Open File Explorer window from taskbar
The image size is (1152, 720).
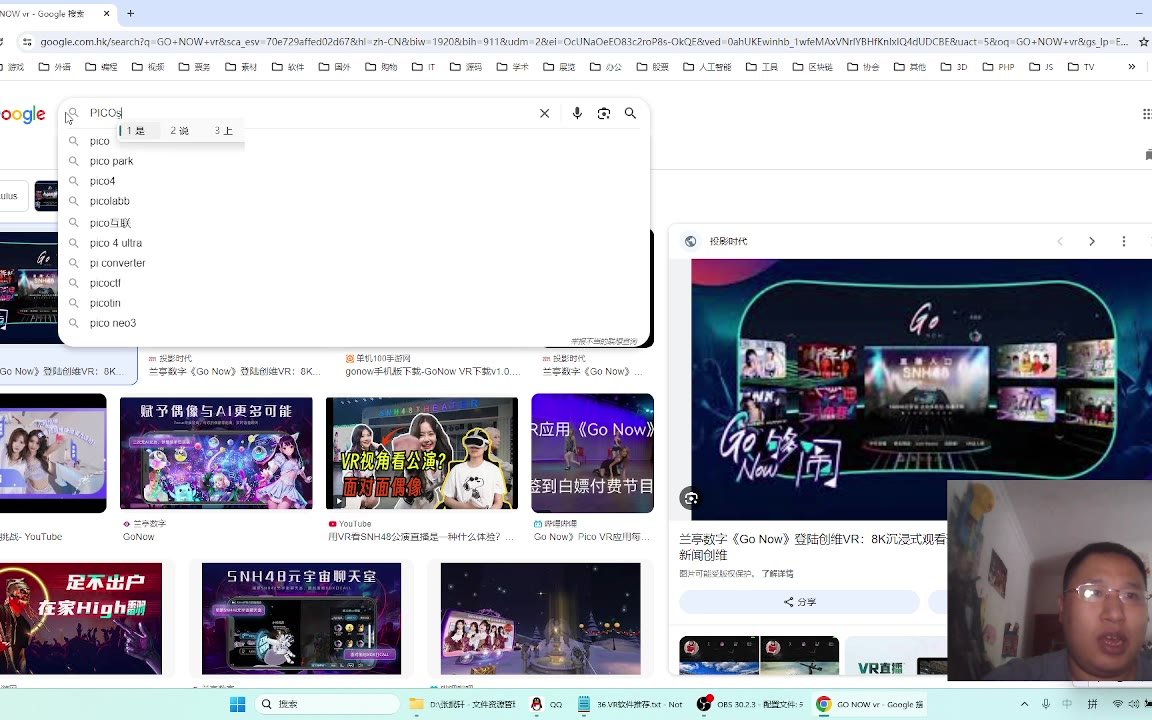(x=462, y=704)
